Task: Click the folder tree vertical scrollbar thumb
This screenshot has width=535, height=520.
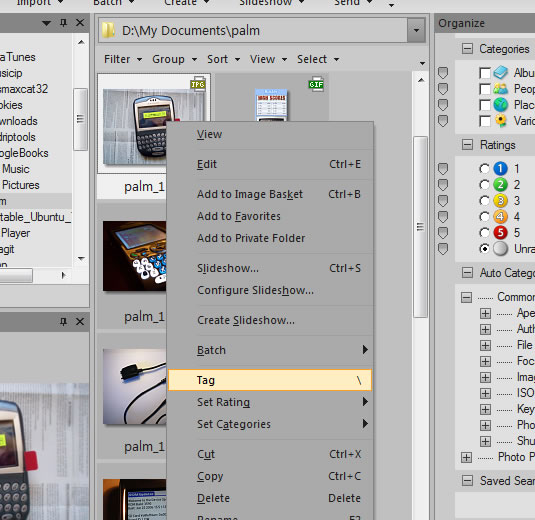Action: click(x=81, y=119)
